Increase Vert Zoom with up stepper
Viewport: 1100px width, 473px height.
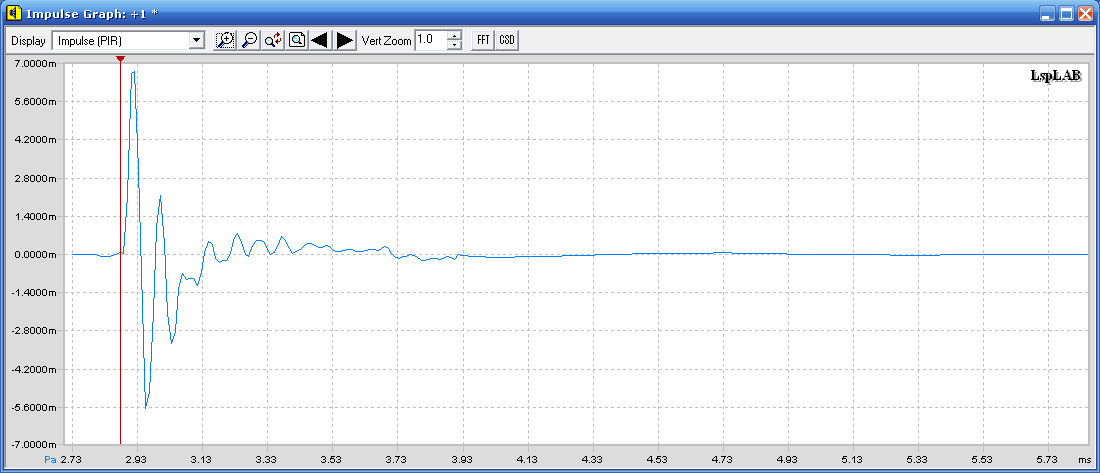(455, 36)
